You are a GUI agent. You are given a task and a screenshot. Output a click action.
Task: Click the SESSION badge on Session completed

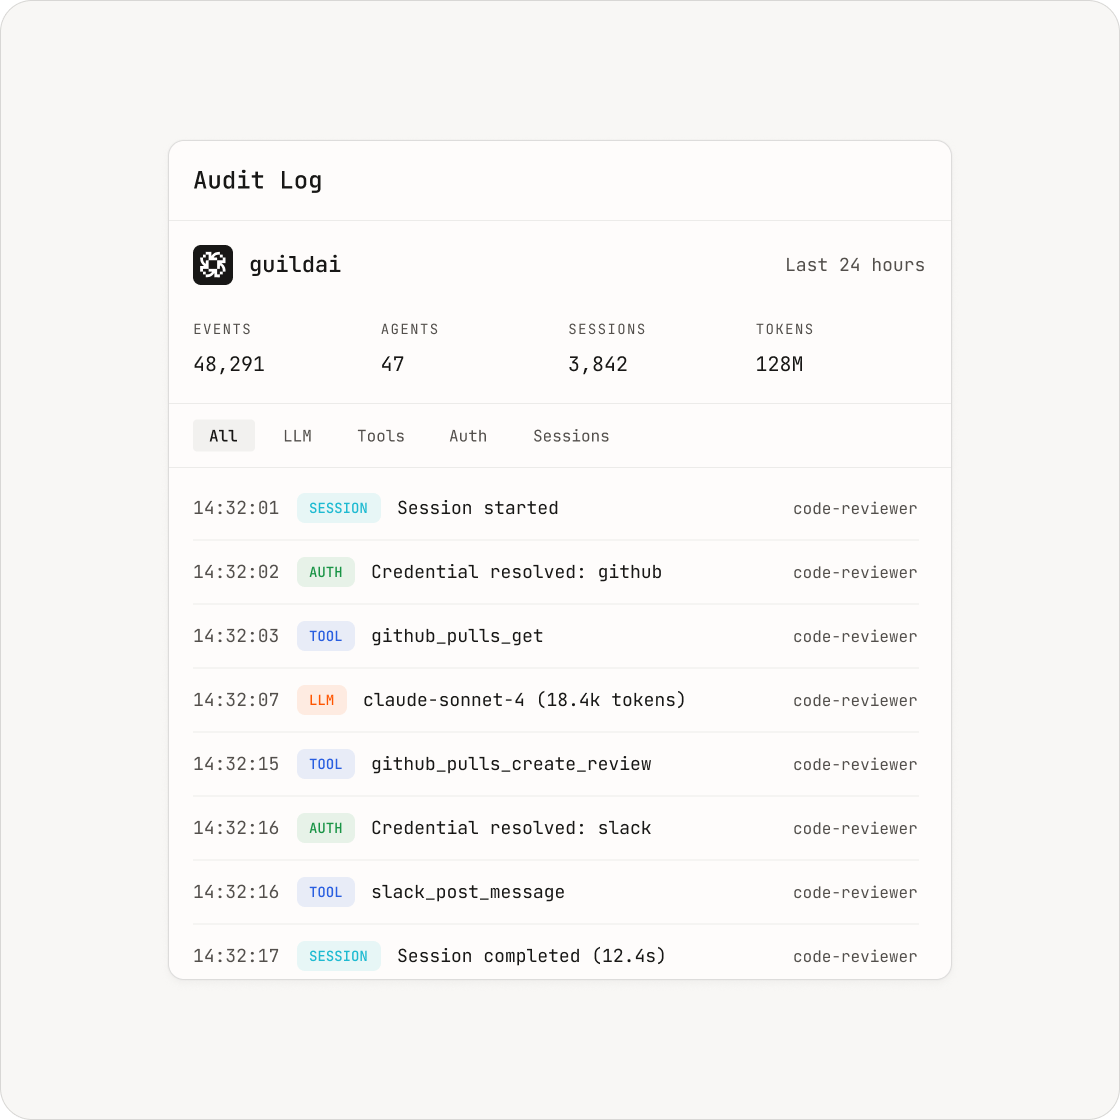339,956
